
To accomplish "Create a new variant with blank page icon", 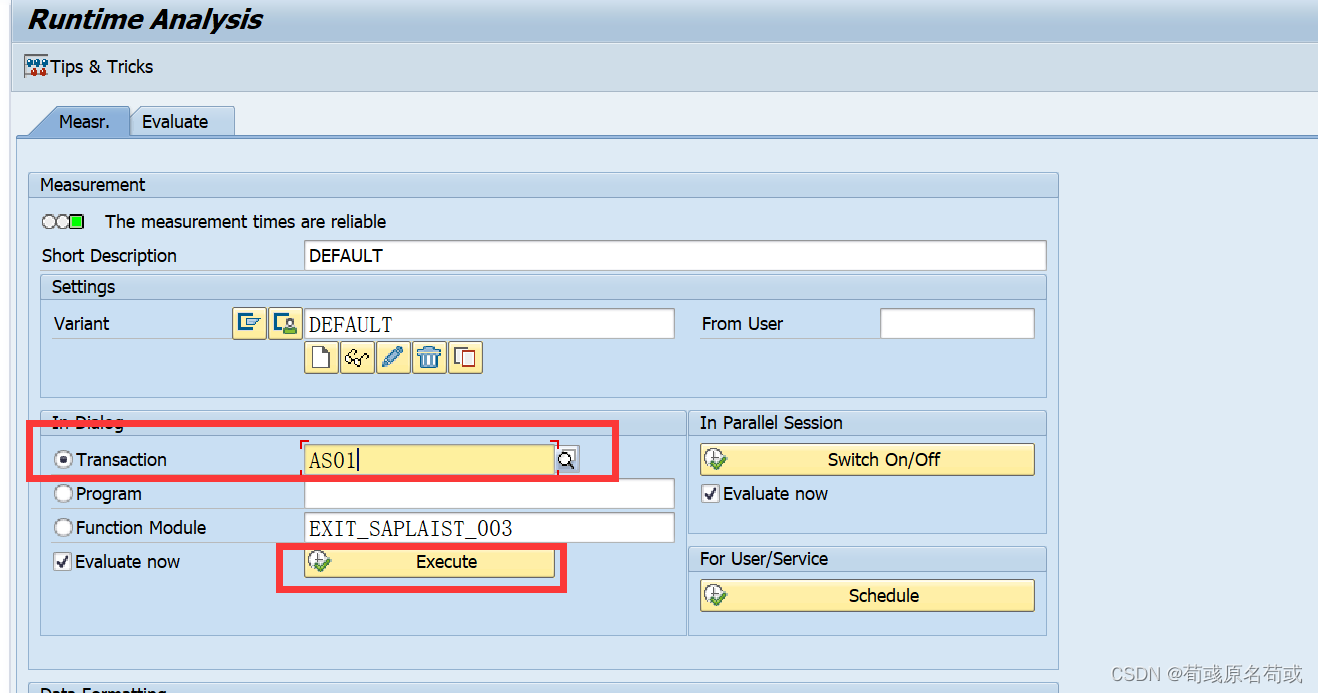I will [321, 357].
